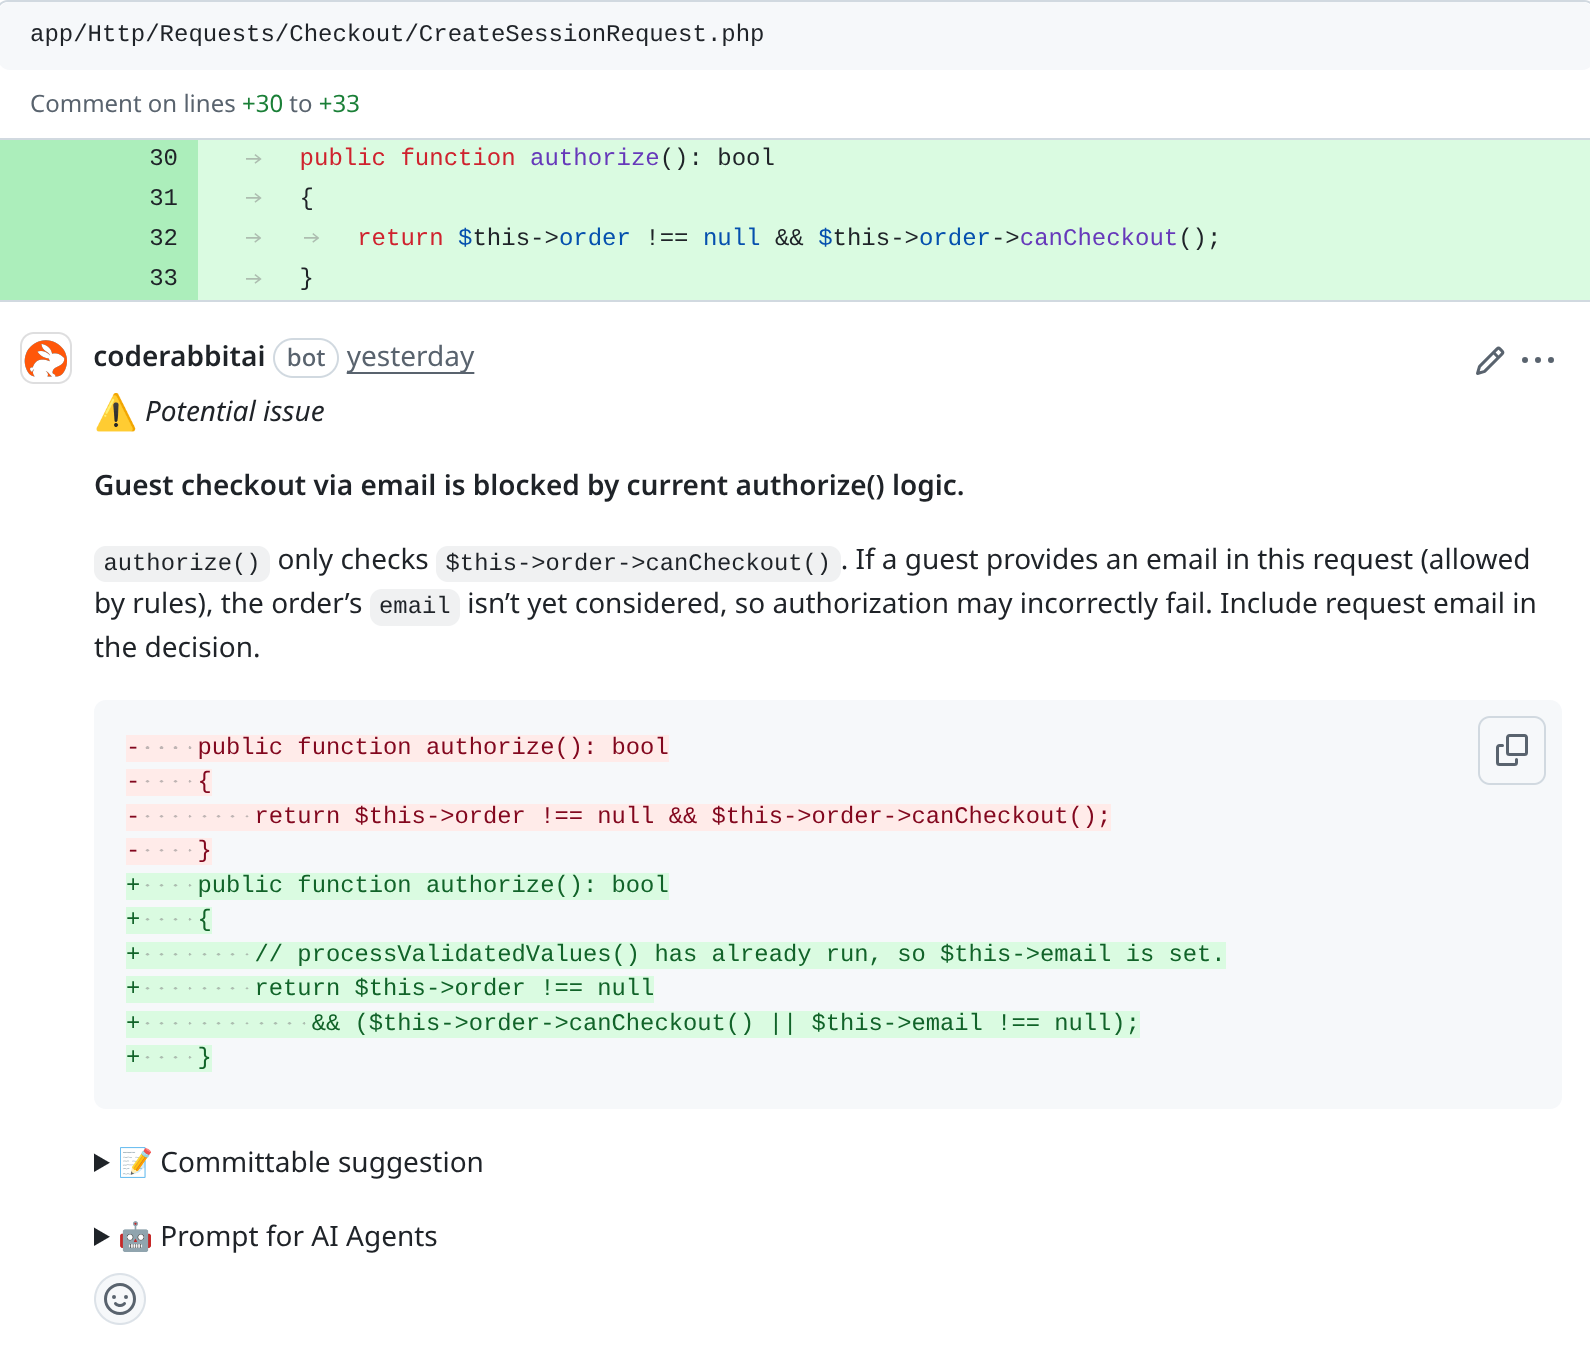This screenshot has height=1353, width=1590.
Task: Click the added 'return $this->order !== null' line
Action: click(x=390, y=988)
